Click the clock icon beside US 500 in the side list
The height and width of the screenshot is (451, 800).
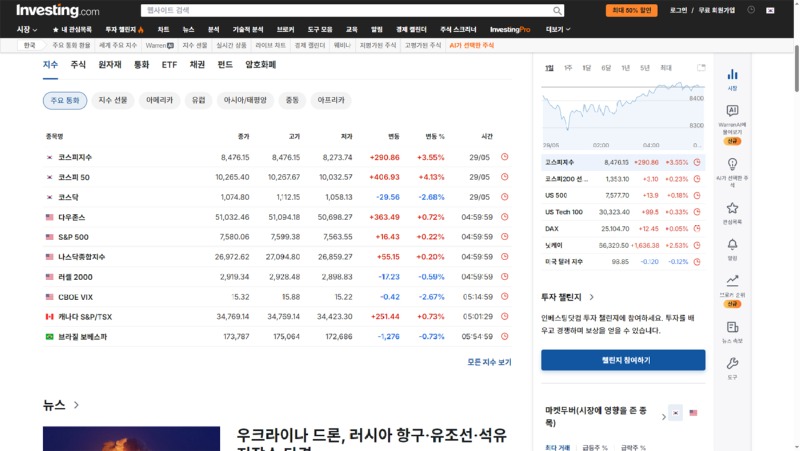[697, 195]
